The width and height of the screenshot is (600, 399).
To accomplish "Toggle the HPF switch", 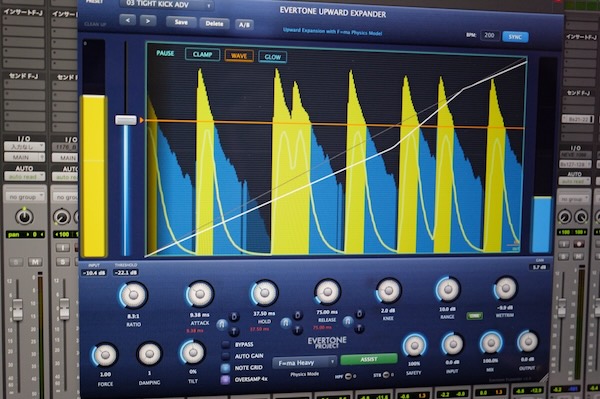I will click(348, 376).
